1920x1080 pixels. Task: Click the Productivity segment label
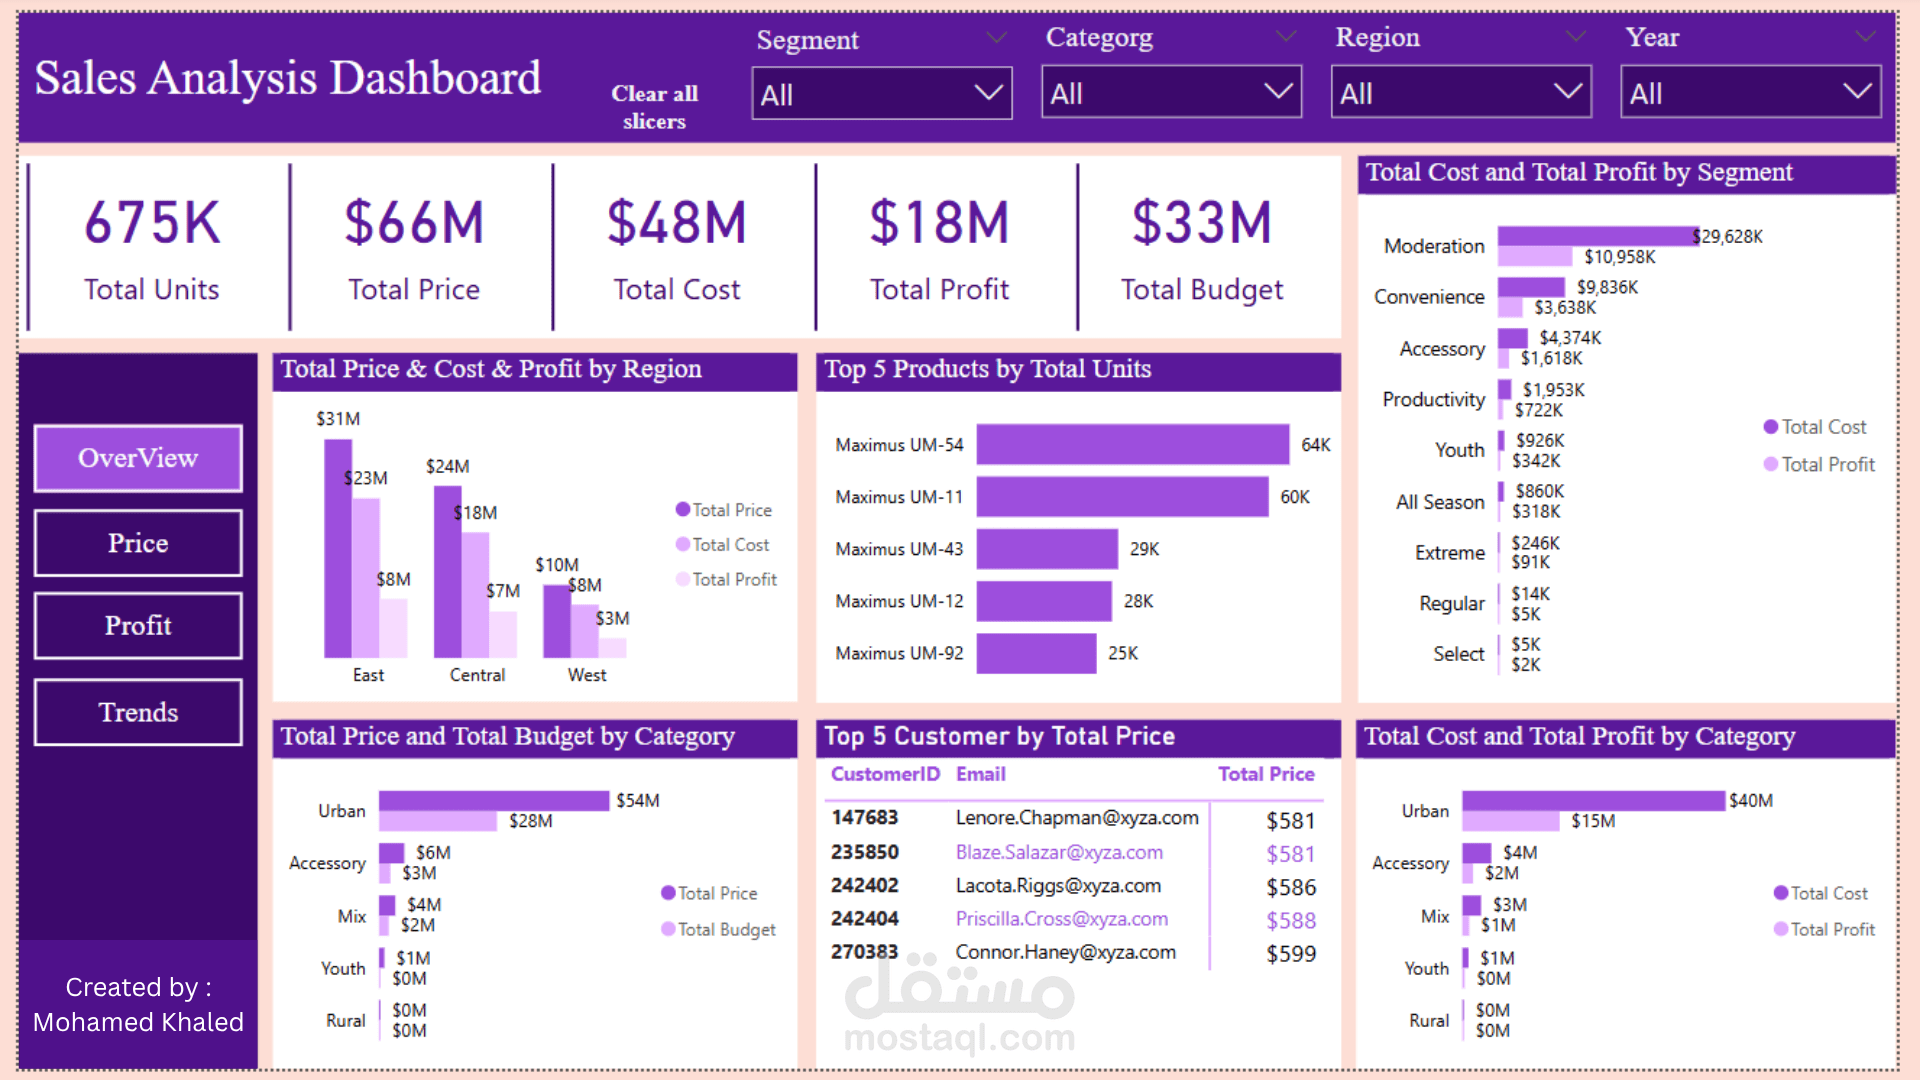(x=1433, y=399)
